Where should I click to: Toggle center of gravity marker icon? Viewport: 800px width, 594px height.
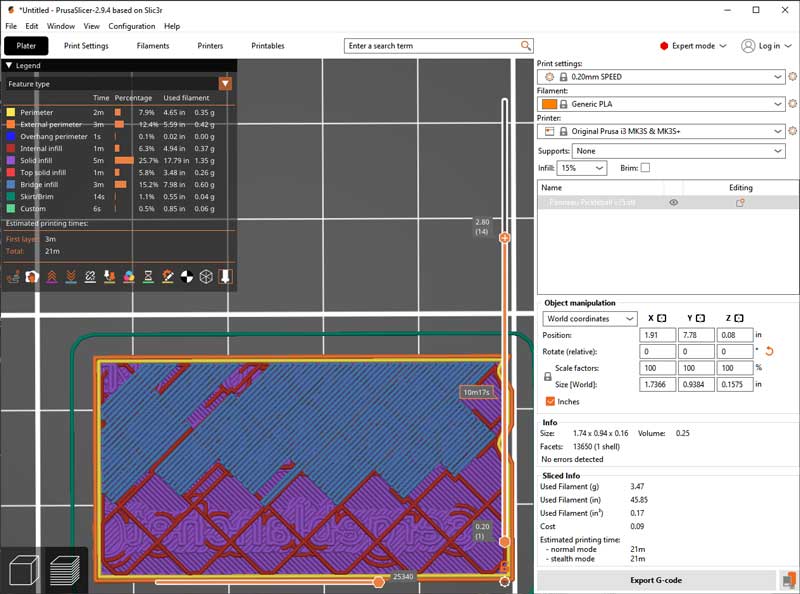(x=187, y=277)
